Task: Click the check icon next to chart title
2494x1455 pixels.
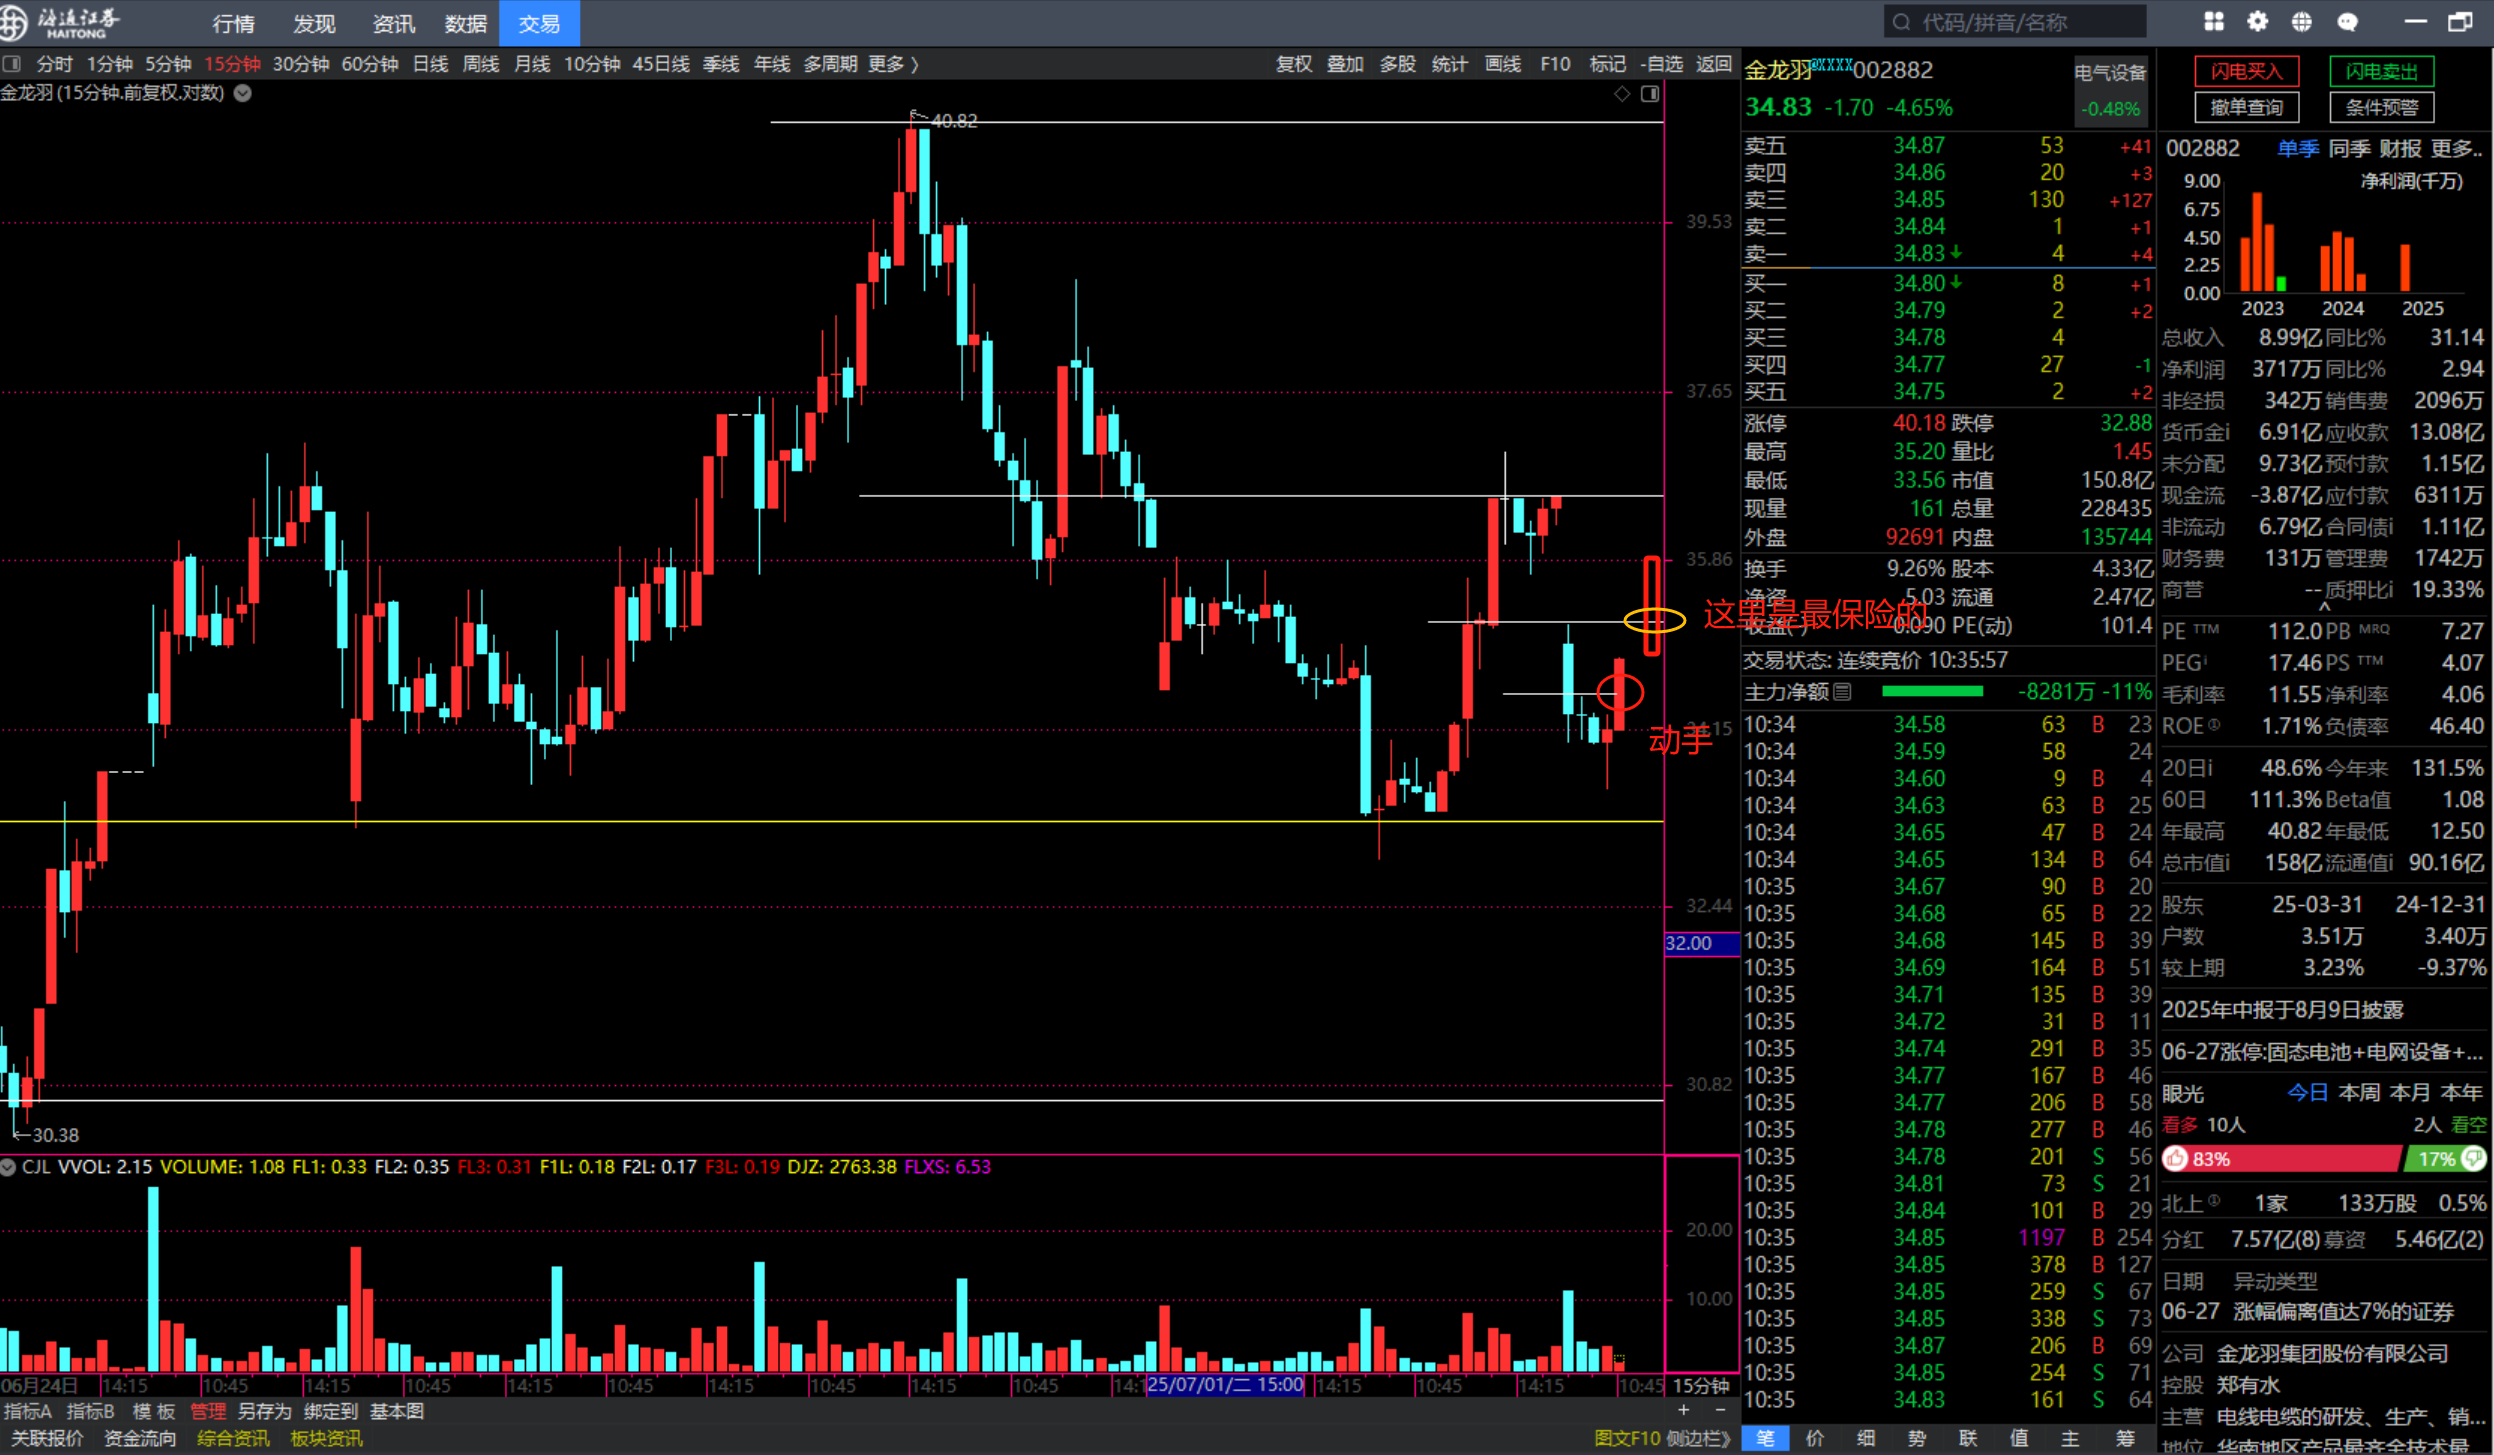Action: click(x=242, y=93)
